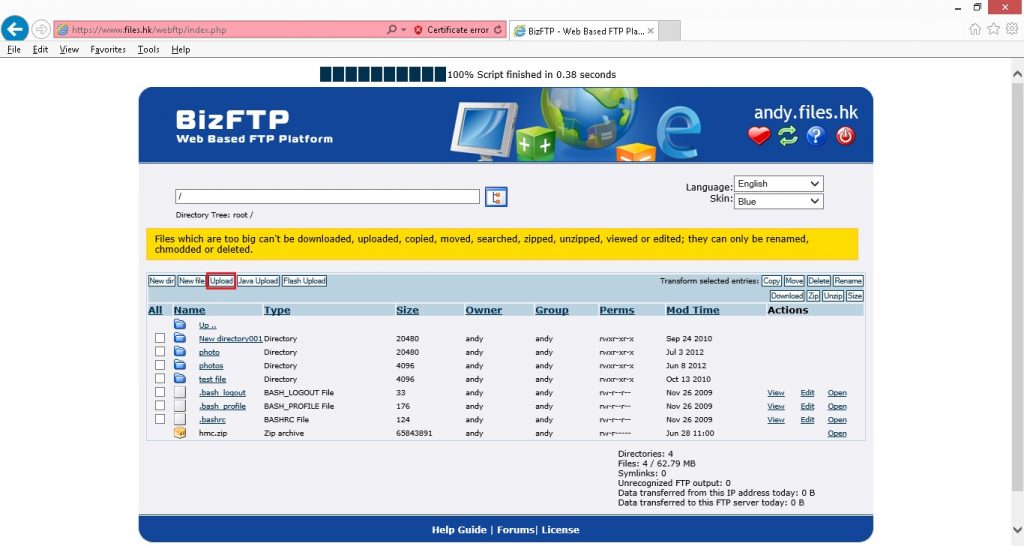The height and width of the screenshot is (546, 1024).
Task: Click the Up.. folder icon
Action: tap(180, 324)
